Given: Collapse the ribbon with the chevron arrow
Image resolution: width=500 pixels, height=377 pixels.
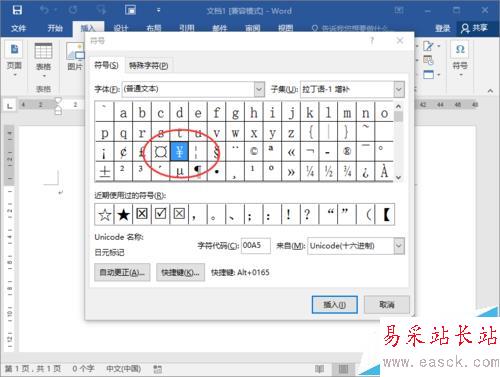Looking at the screenshot, I should click(x=490, y=91).
